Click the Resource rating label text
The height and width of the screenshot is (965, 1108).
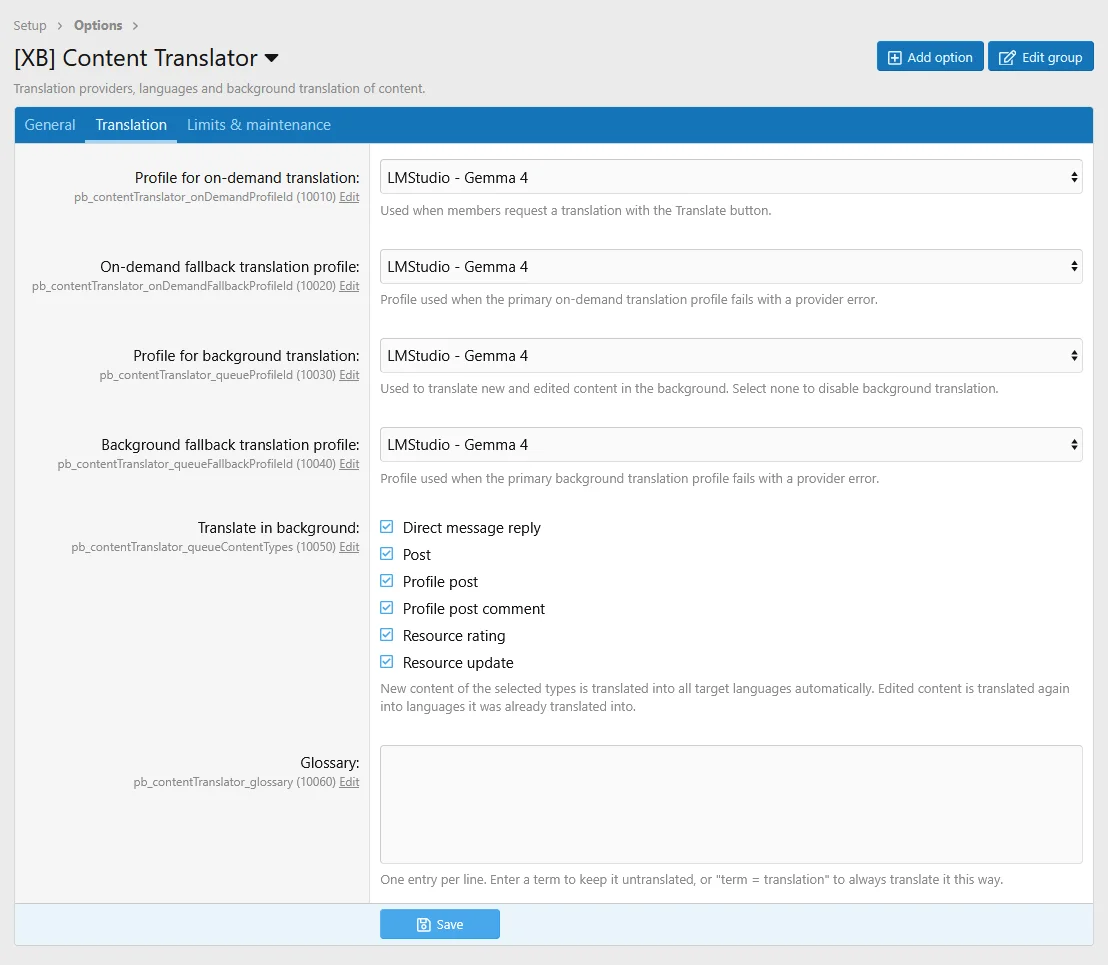click(x=454, y=636)
